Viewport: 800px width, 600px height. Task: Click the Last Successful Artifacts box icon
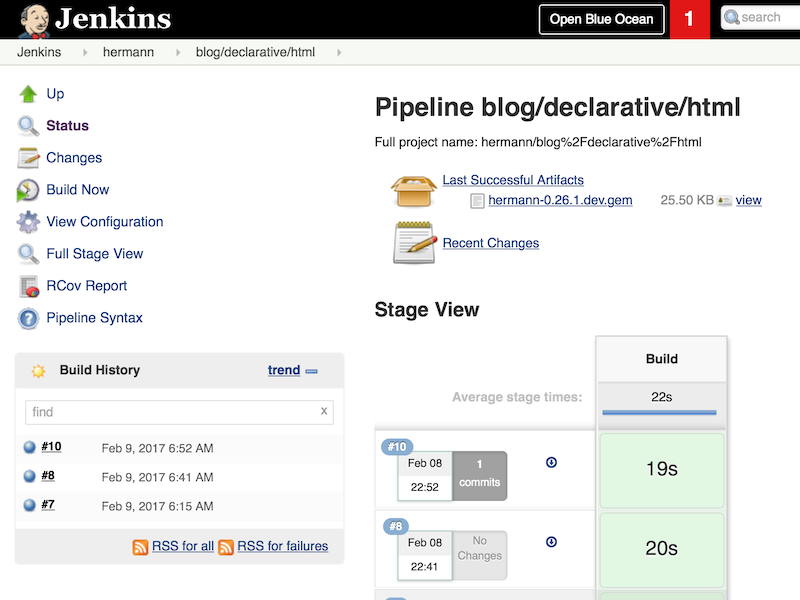414,189
